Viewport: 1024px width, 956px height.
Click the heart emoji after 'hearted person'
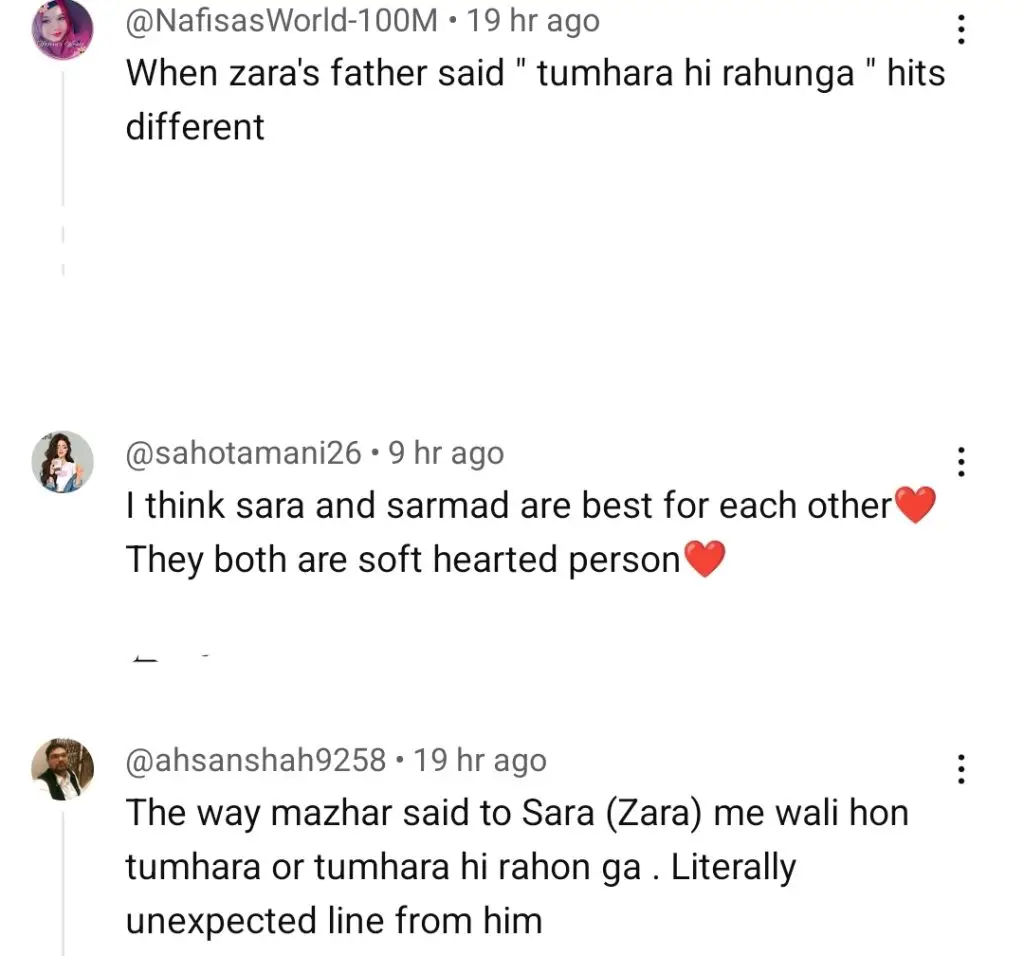click(704, 559)
